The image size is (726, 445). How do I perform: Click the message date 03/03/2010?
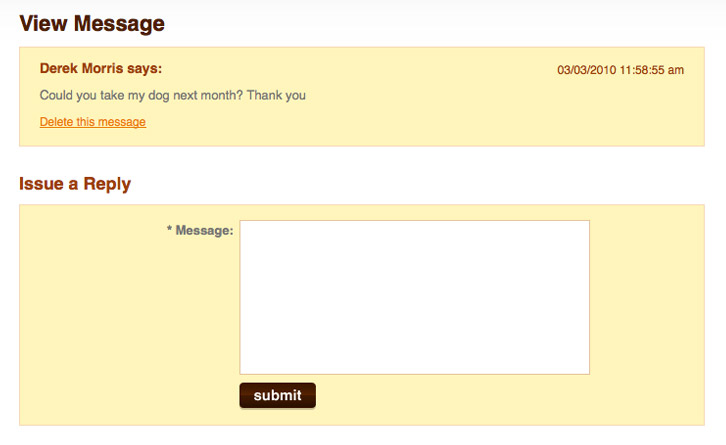[x=587, y=70]
